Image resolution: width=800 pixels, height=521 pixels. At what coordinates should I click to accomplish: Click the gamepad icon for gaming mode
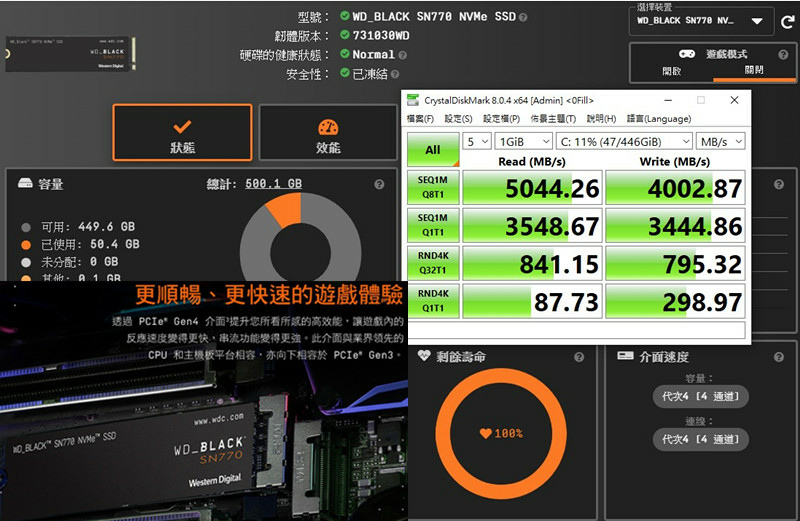(687, 54)
